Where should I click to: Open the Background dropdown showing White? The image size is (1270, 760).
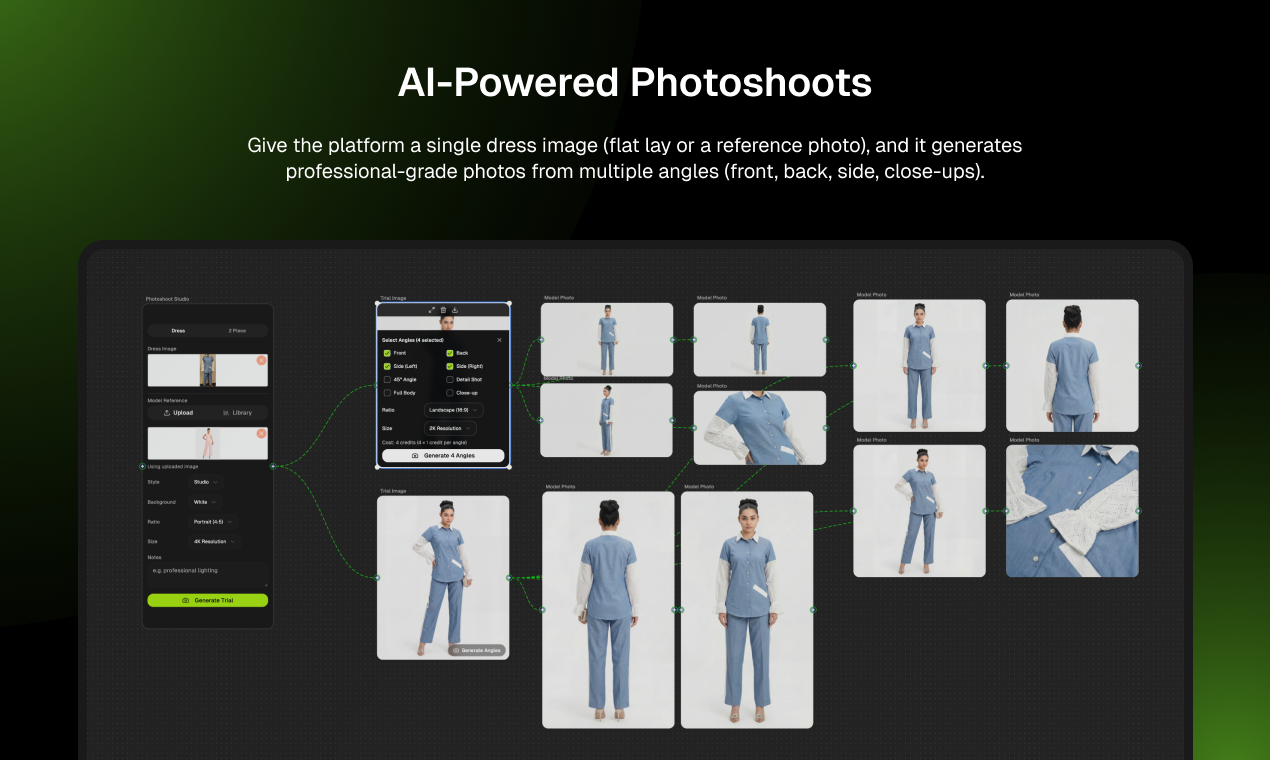[204, 502]
